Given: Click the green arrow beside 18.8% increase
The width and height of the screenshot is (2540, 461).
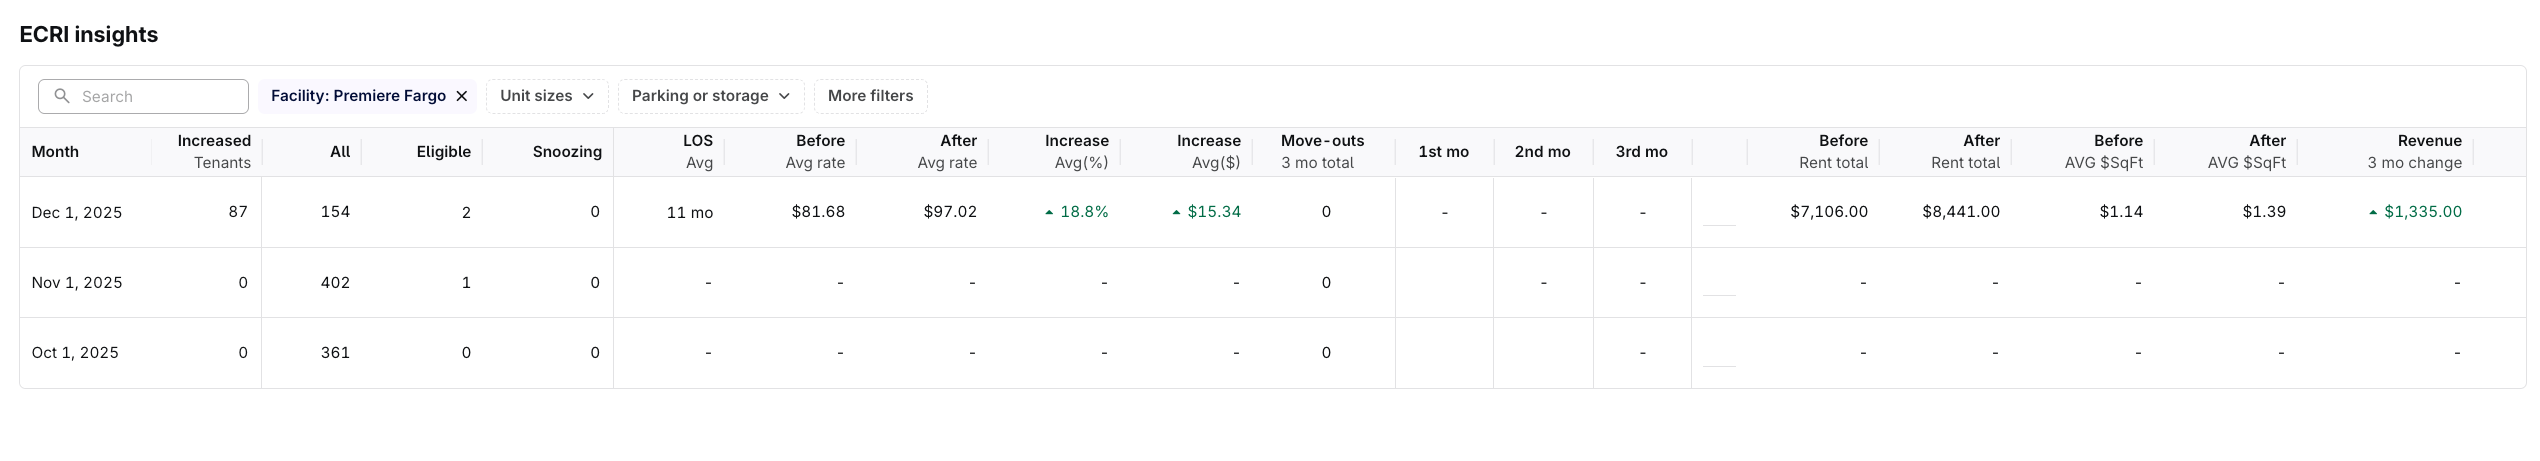Looking at the screenshot, I should click(x=1049, y=212).
